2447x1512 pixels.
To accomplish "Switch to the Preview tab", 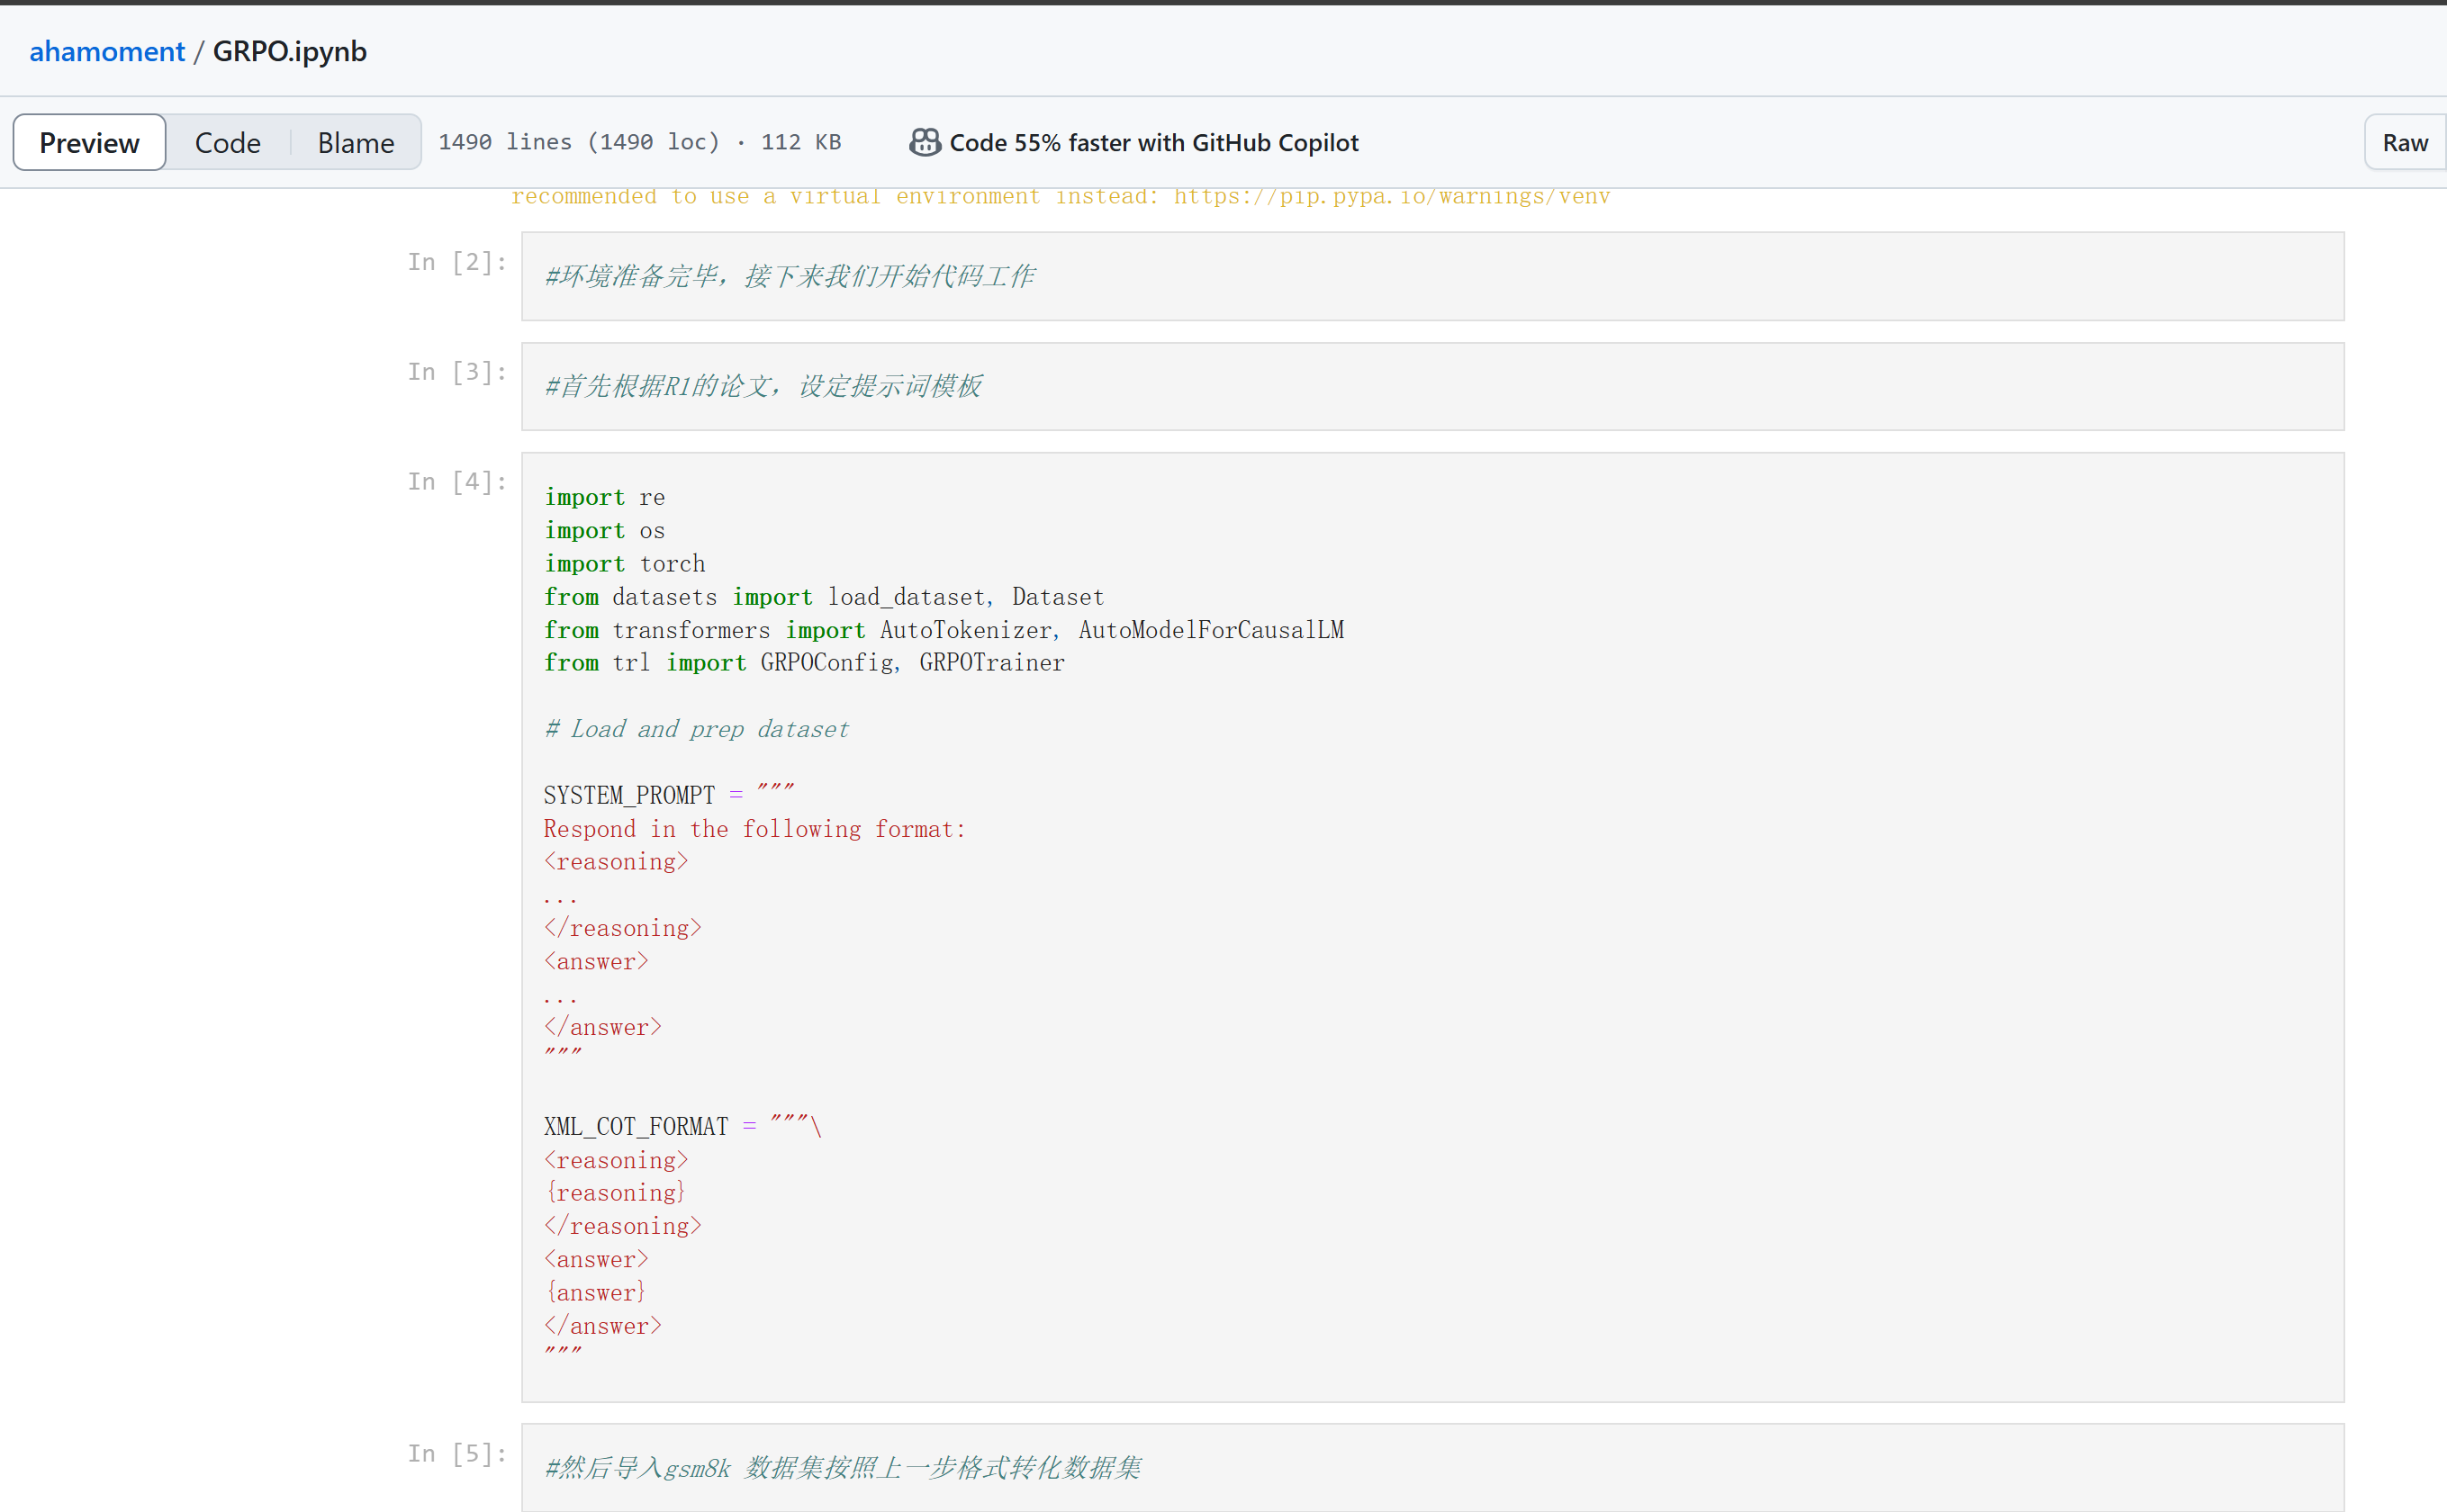I will point(89,143).
